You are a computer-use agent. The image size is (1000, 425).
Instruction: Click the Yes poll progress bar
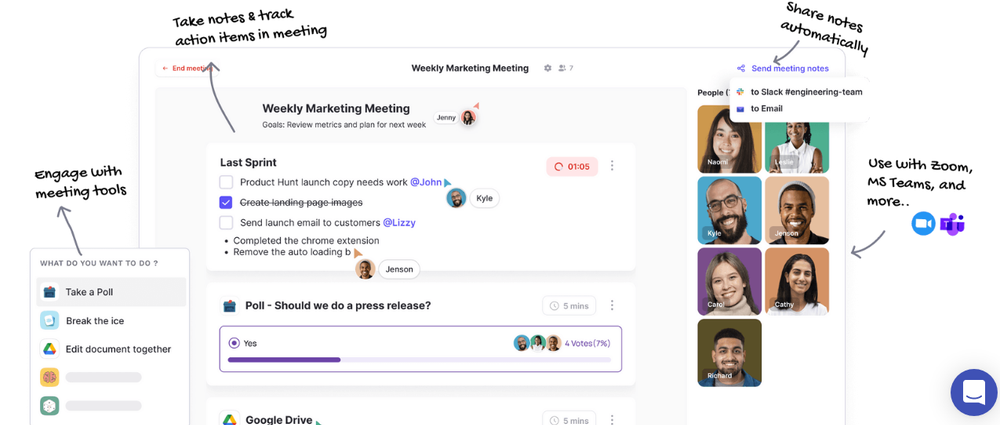pos(420,360)
